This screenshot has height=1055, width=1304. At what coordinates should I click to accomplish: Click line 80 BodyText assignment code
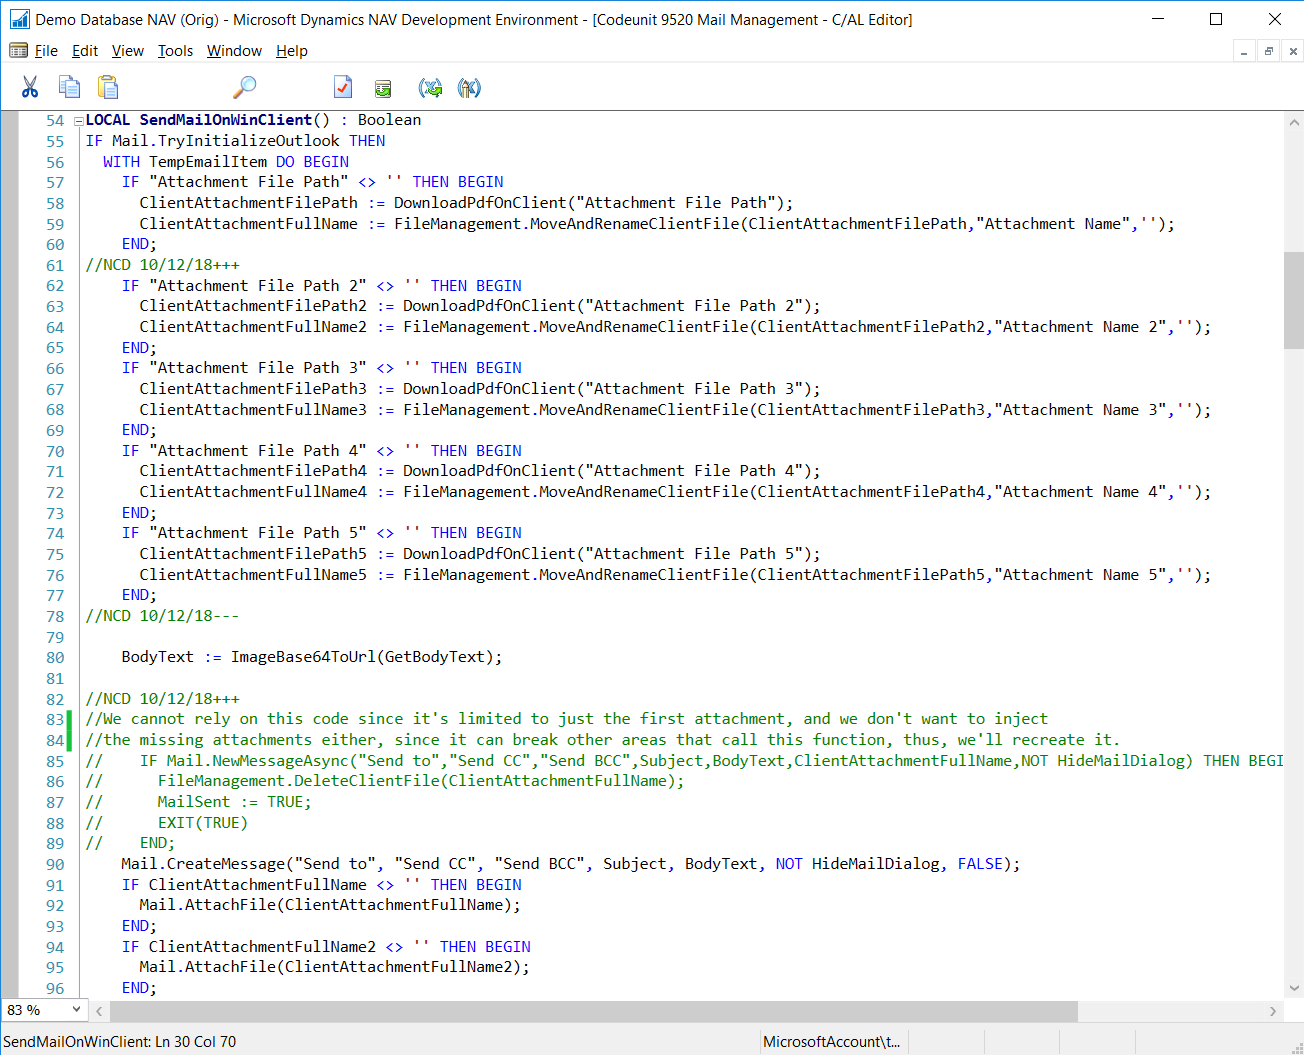[312, 657]
